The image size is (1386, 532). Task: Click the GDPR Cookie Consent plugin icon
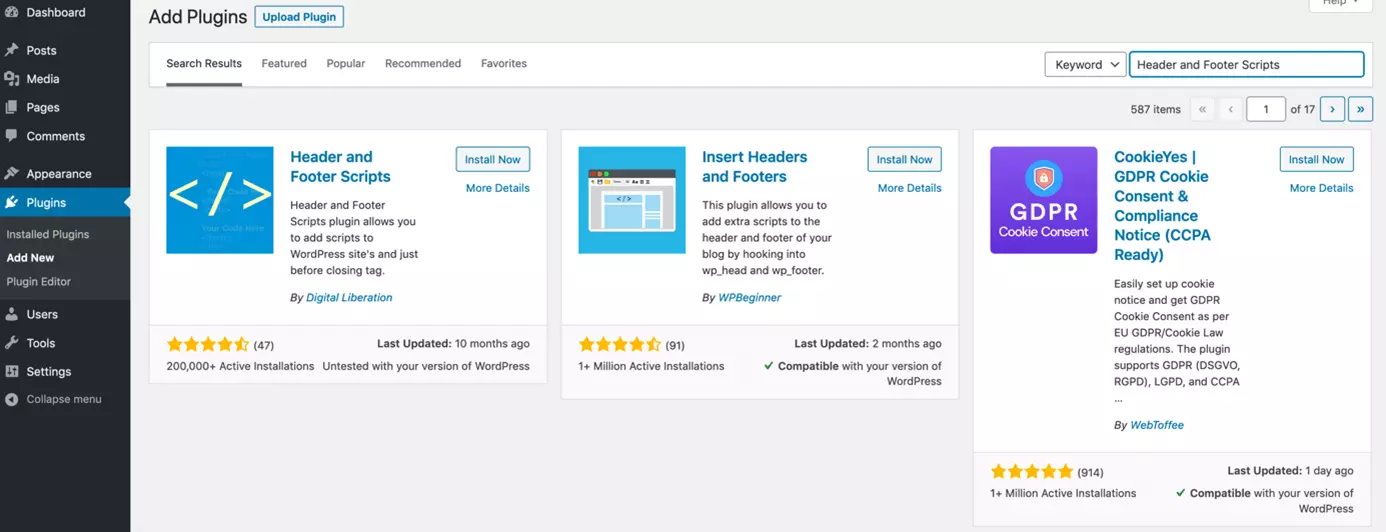[x=1043, y=200]
